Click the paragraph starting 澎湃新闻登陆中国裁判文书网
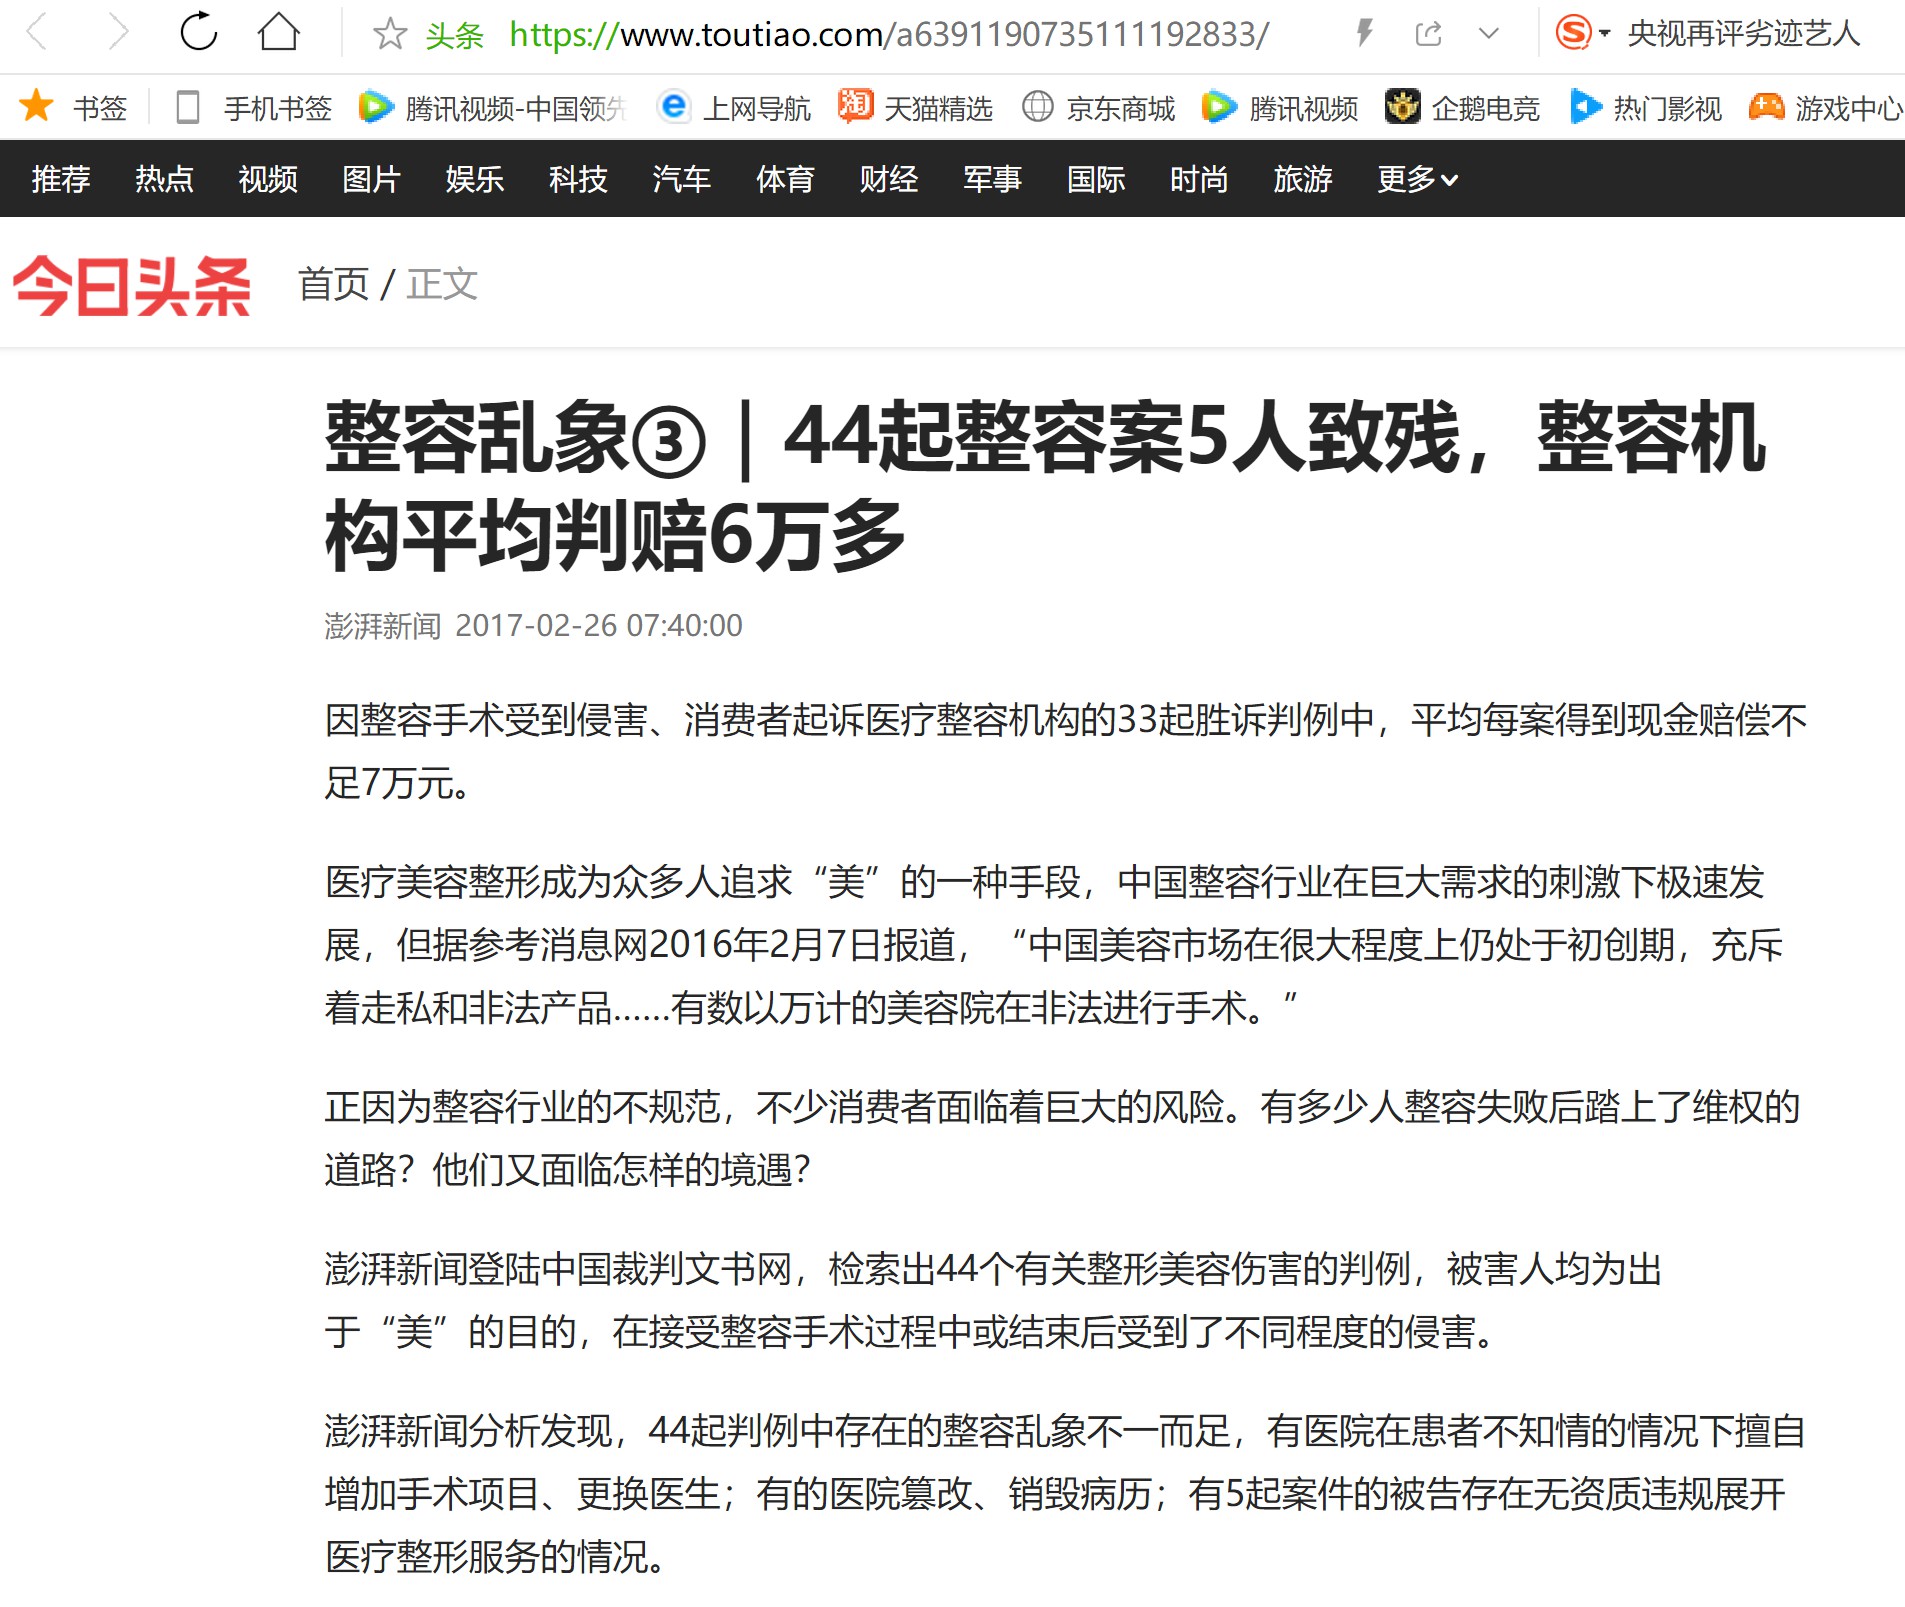Viewport: 1905px width, 1607px height. click(x=993, y=1300)
